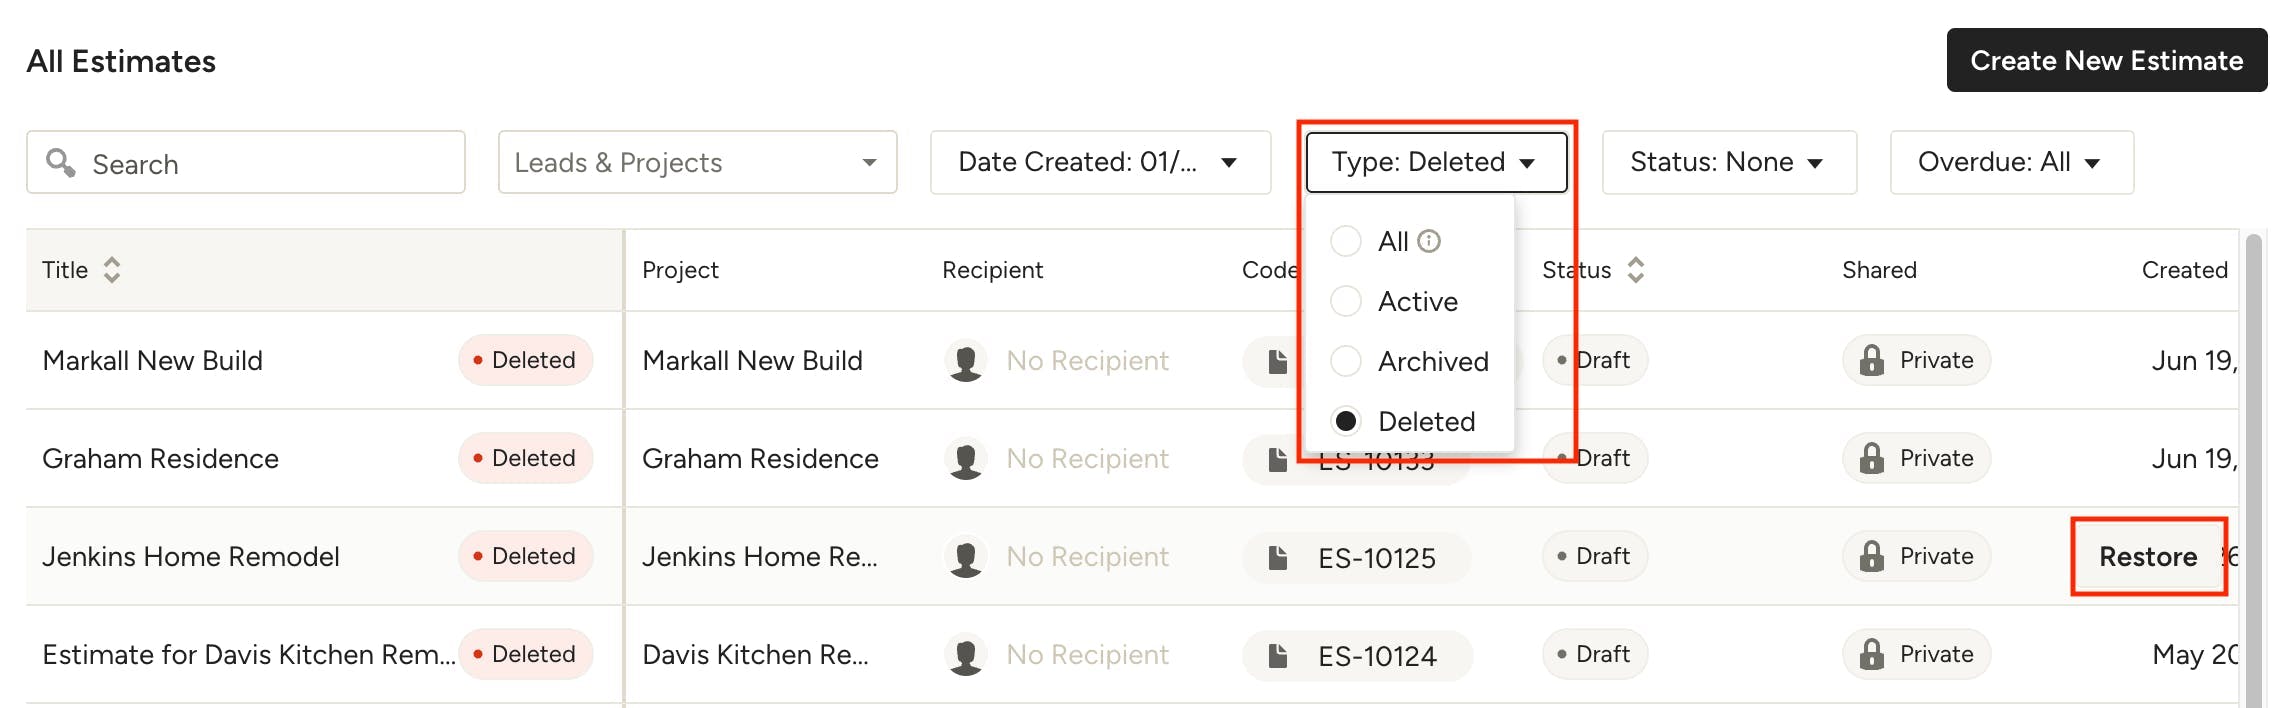This screenshot has width=2286, height=708.
Task: Click recipient avatar in Jenkins Home Remodel row
Action: 966,557
